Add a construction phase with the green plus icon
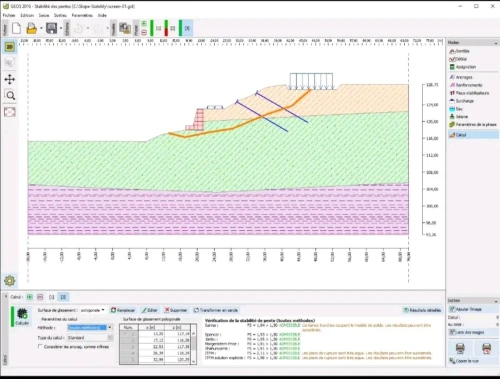The width and height of the screenshot is (500, 379). tap(144, 24)
